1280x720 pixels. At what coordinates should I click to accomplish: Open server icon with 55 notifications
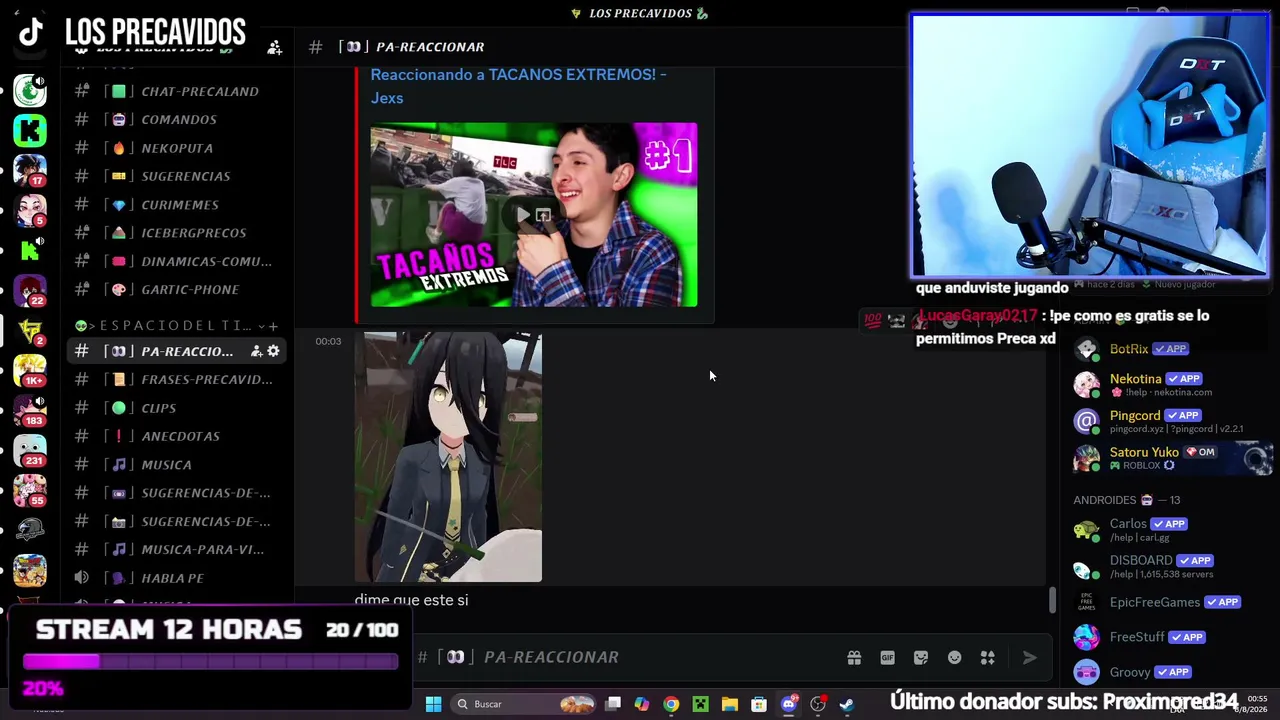[x=30, y=490]
